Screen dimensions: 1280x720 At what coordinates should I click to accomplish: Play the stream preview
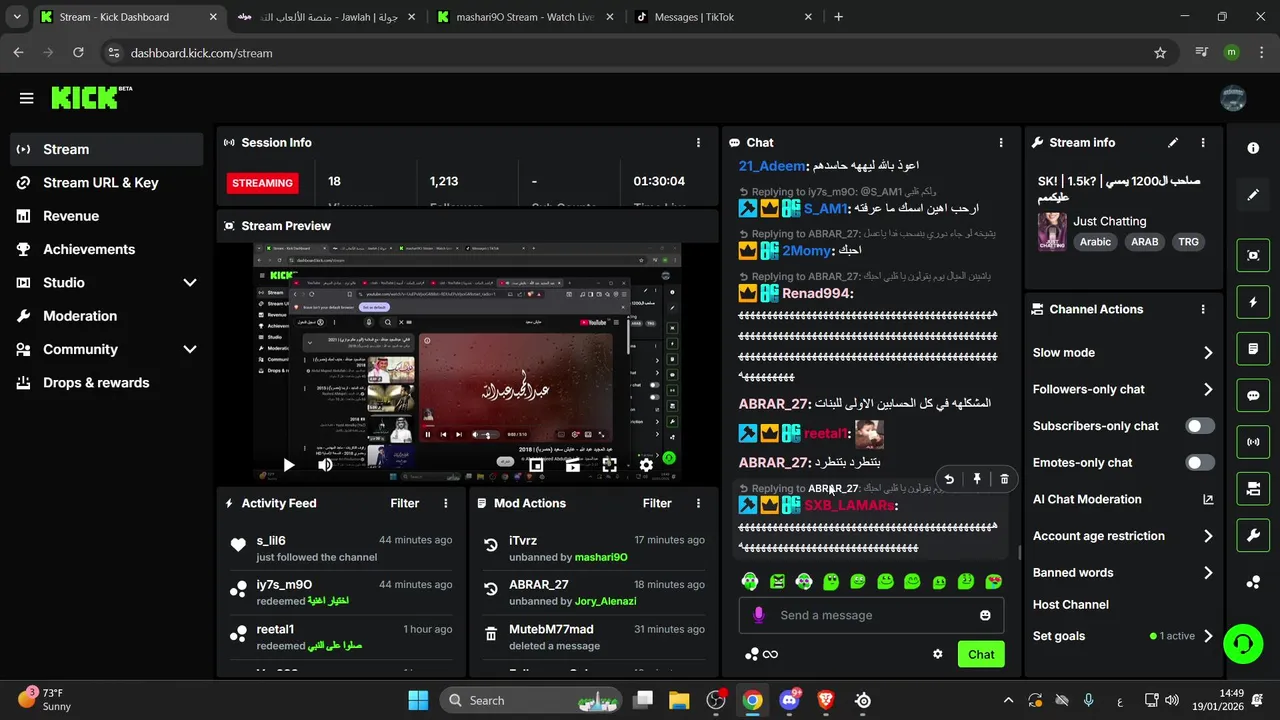click(x=288, y=465)
